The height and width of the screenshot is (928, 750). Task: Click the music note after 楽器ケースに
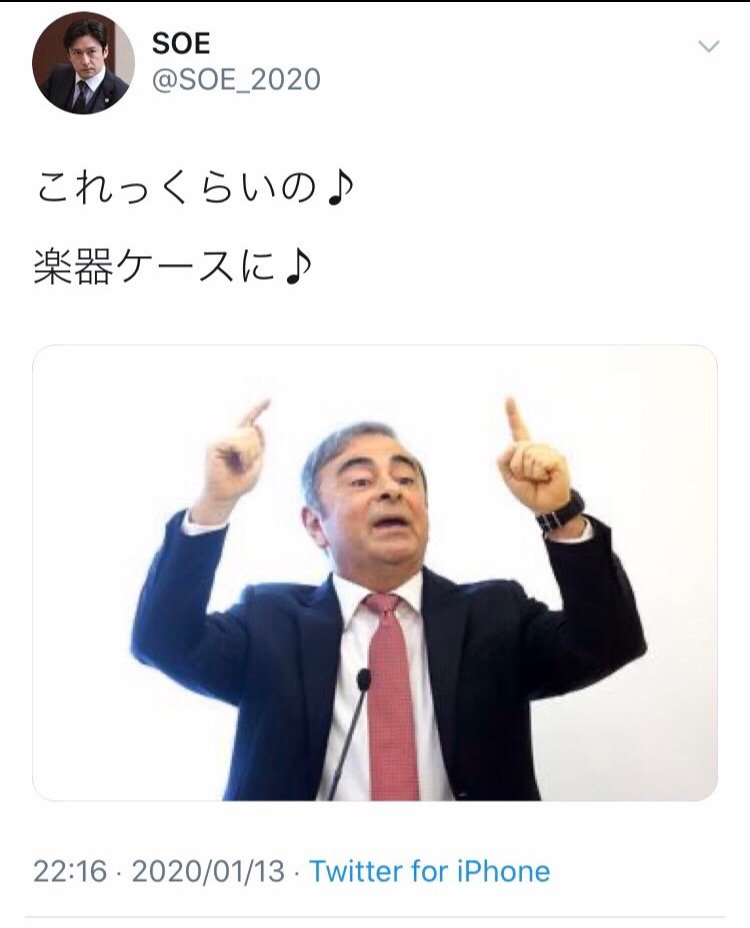tap(298, 268)
